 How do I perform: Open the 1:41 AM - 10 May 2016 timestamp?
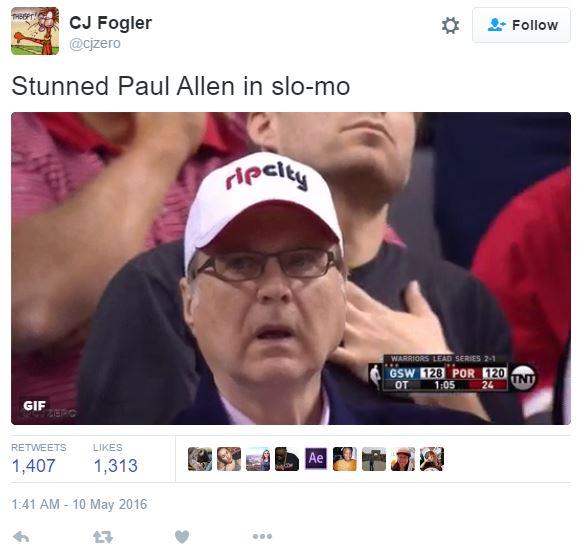tap(79, 504)
